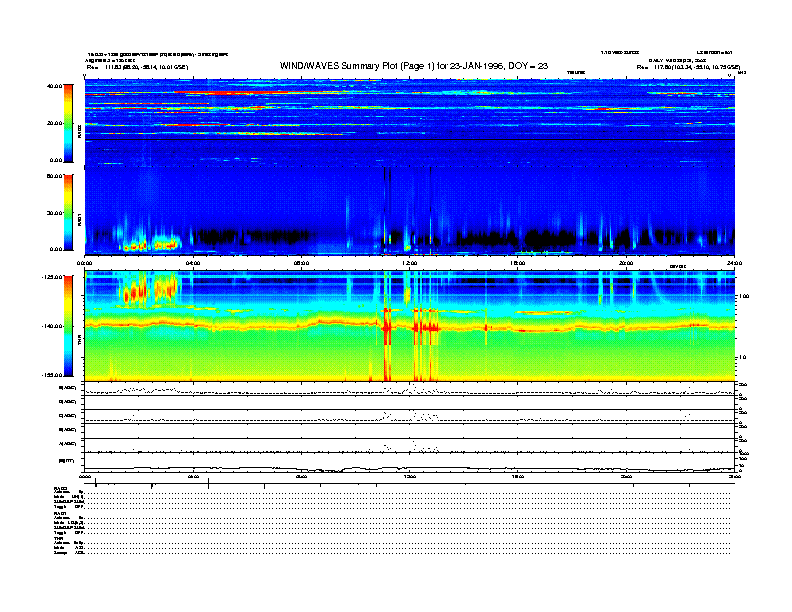Click the 12:00 label below magnetic field plot
792x612 pixels.
coord(410,476)
